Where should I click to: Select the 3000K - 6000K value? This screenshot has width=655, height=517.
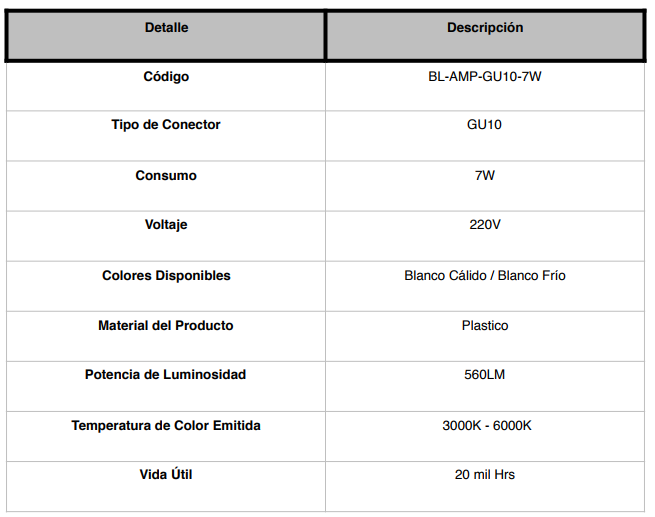point(487,426)
